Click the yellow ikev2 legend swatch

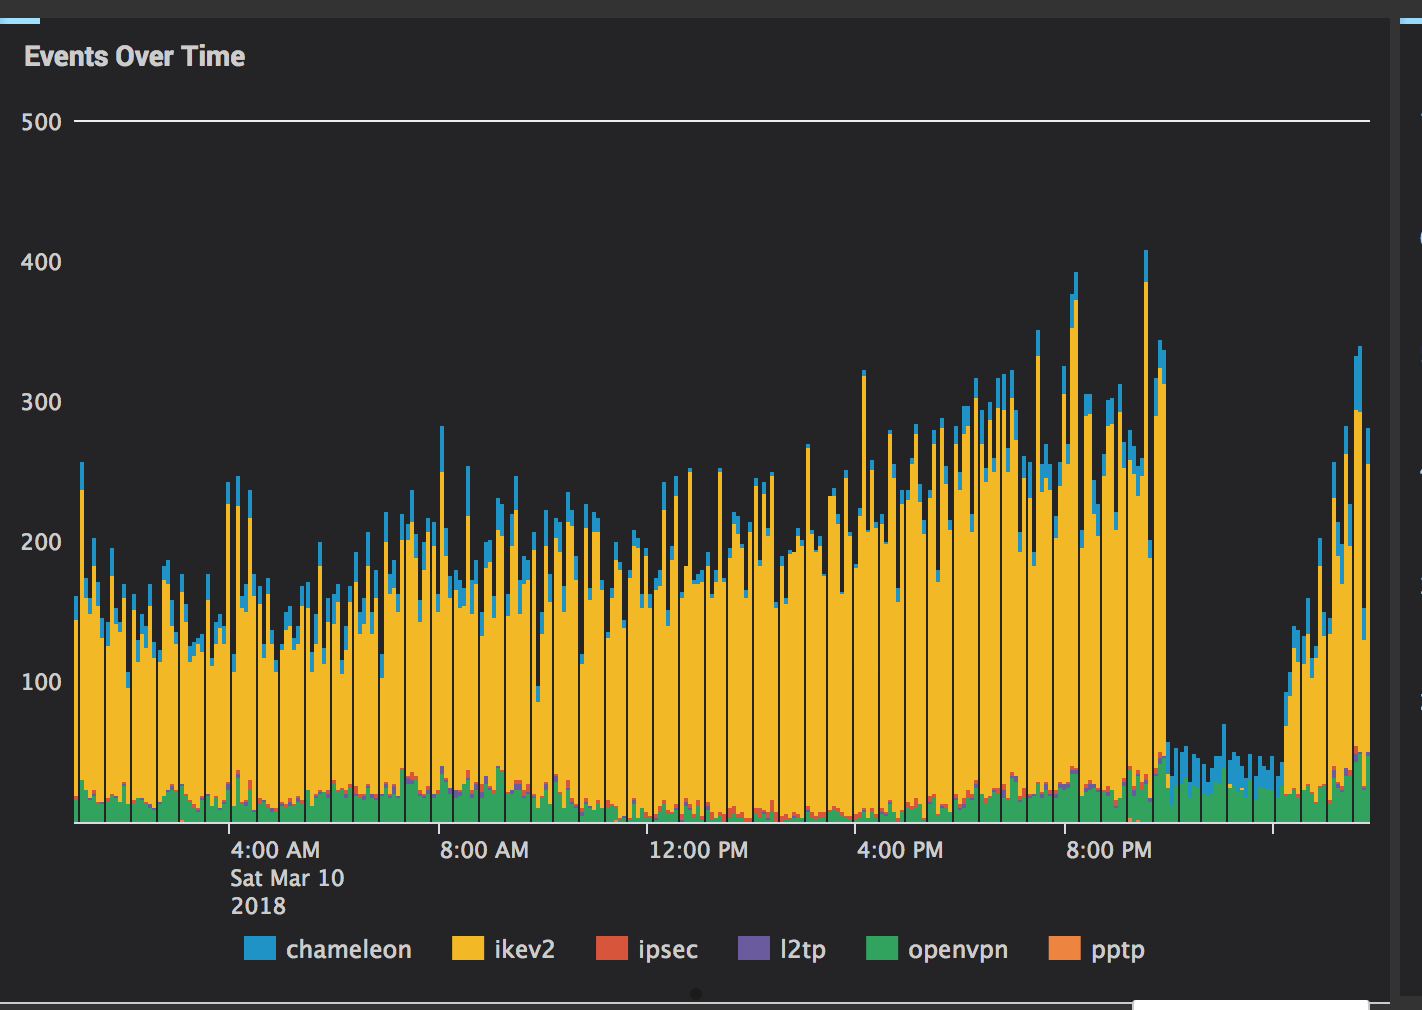coord(467,948)
